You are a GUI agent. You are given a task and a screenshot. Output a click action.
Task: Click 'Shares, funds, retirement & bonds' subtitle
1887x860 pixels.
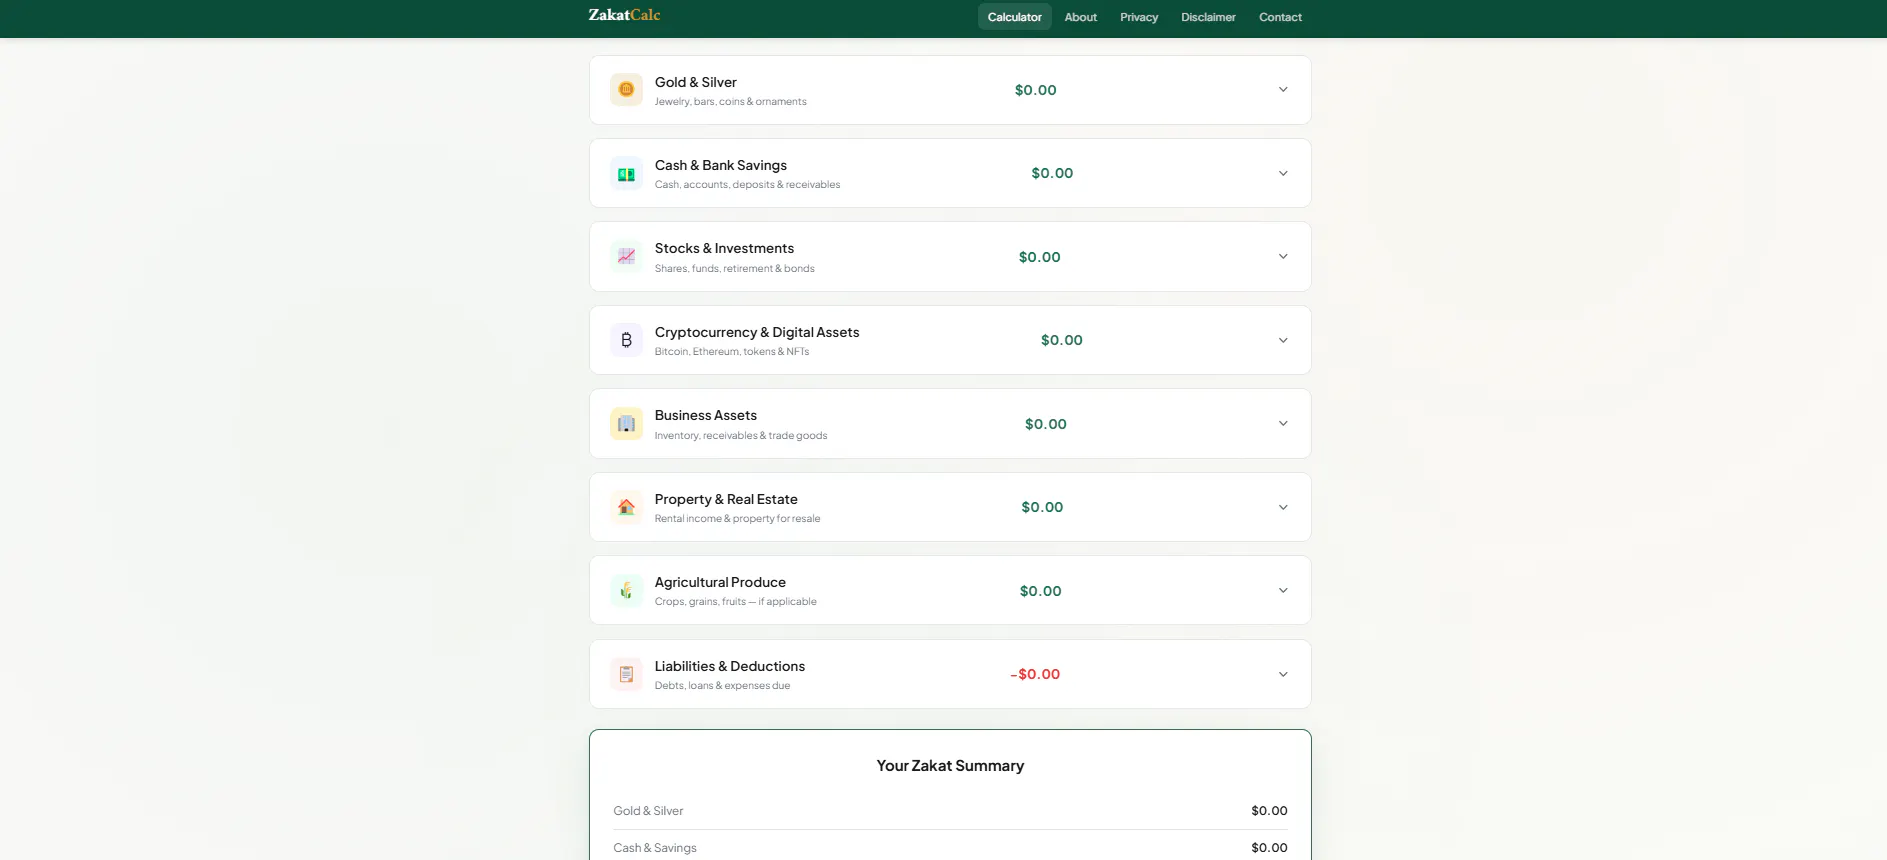coord(734,269)
